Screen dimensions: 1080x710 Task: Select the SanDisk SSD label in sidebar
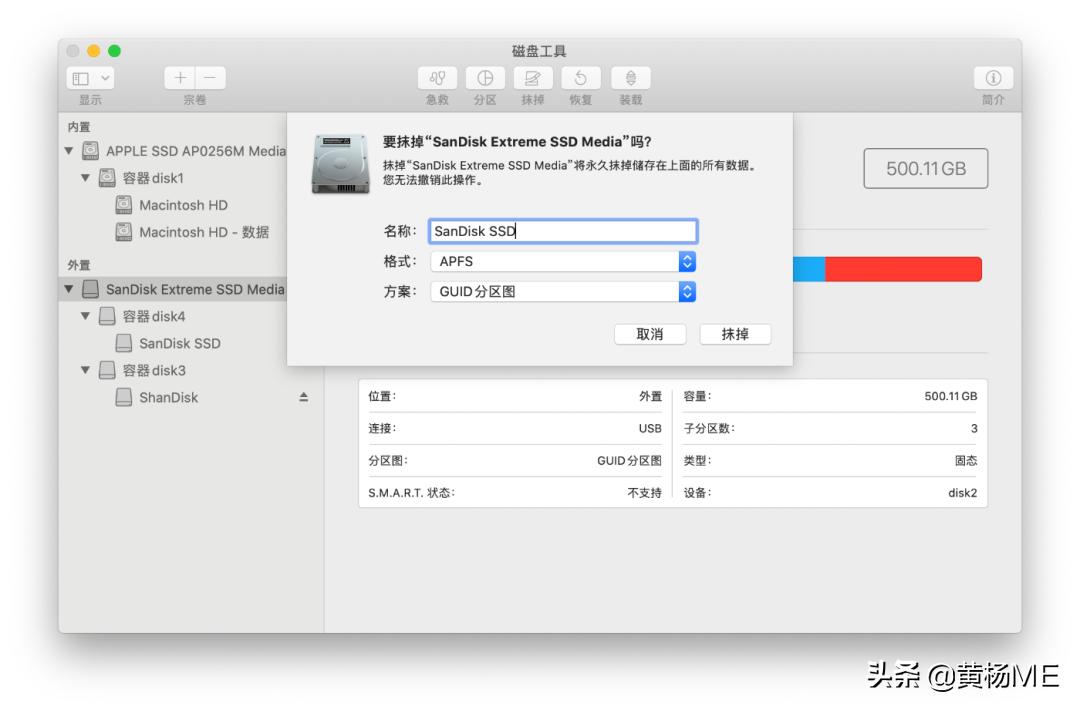click(x=180, y=344)
